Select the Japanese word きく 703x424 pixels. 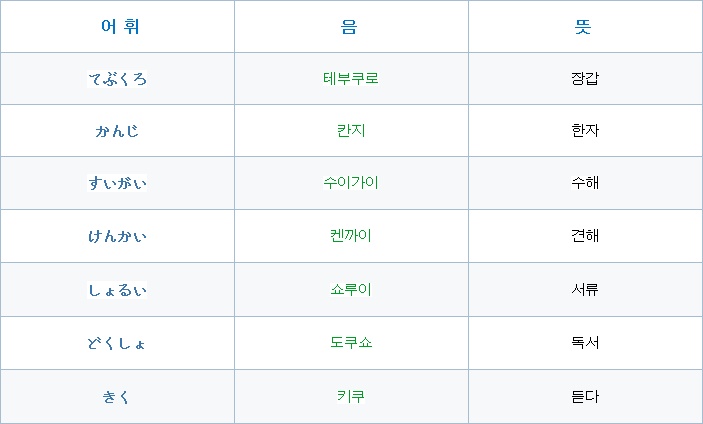click(x=116, y=397)
